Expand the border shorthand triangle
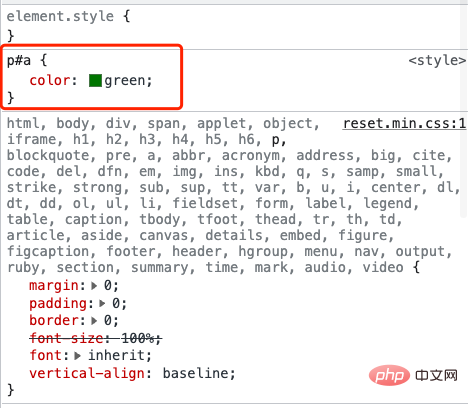 94,321
